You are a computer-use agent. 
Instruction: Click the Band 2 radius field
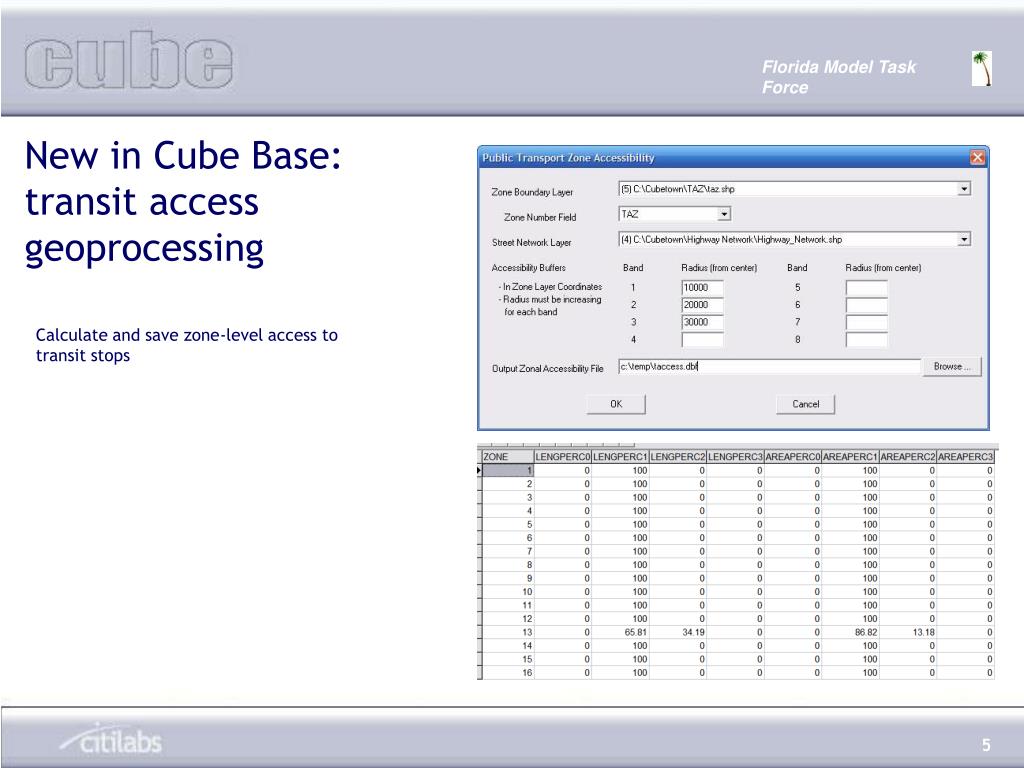coord(702,305)
